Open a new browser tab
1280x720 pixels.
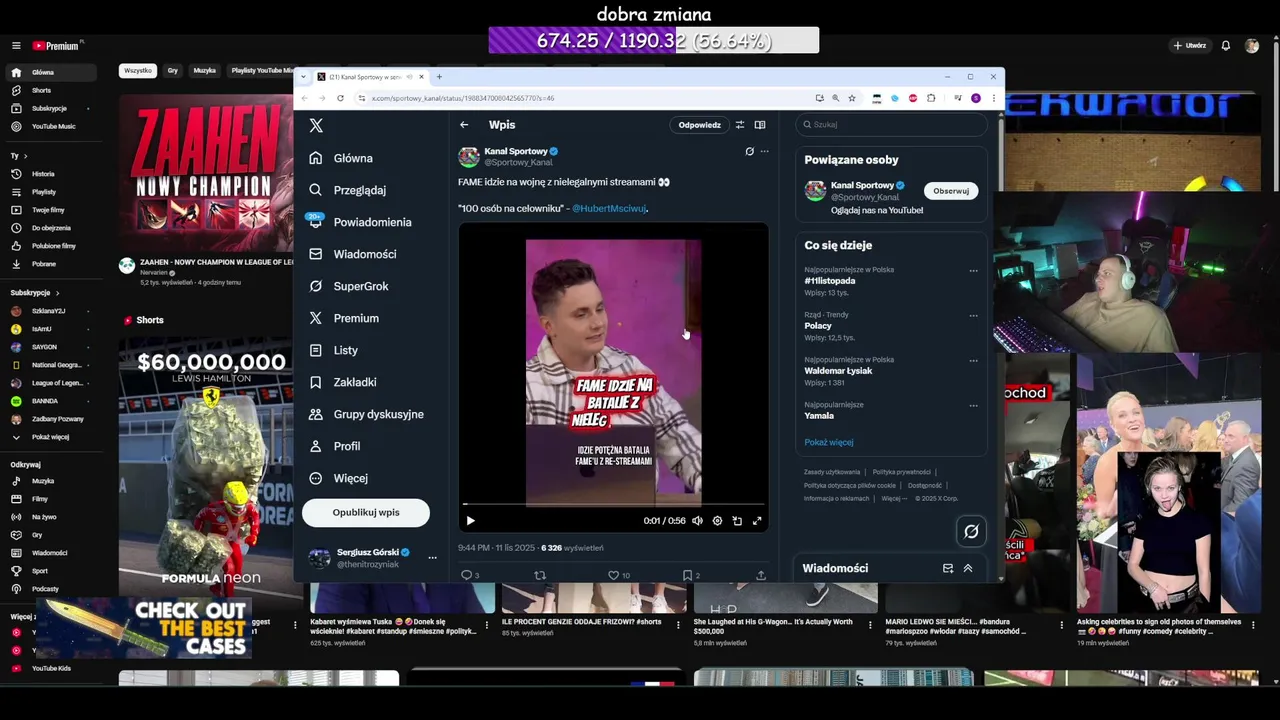pyautogui.click(x=439, y=77)
